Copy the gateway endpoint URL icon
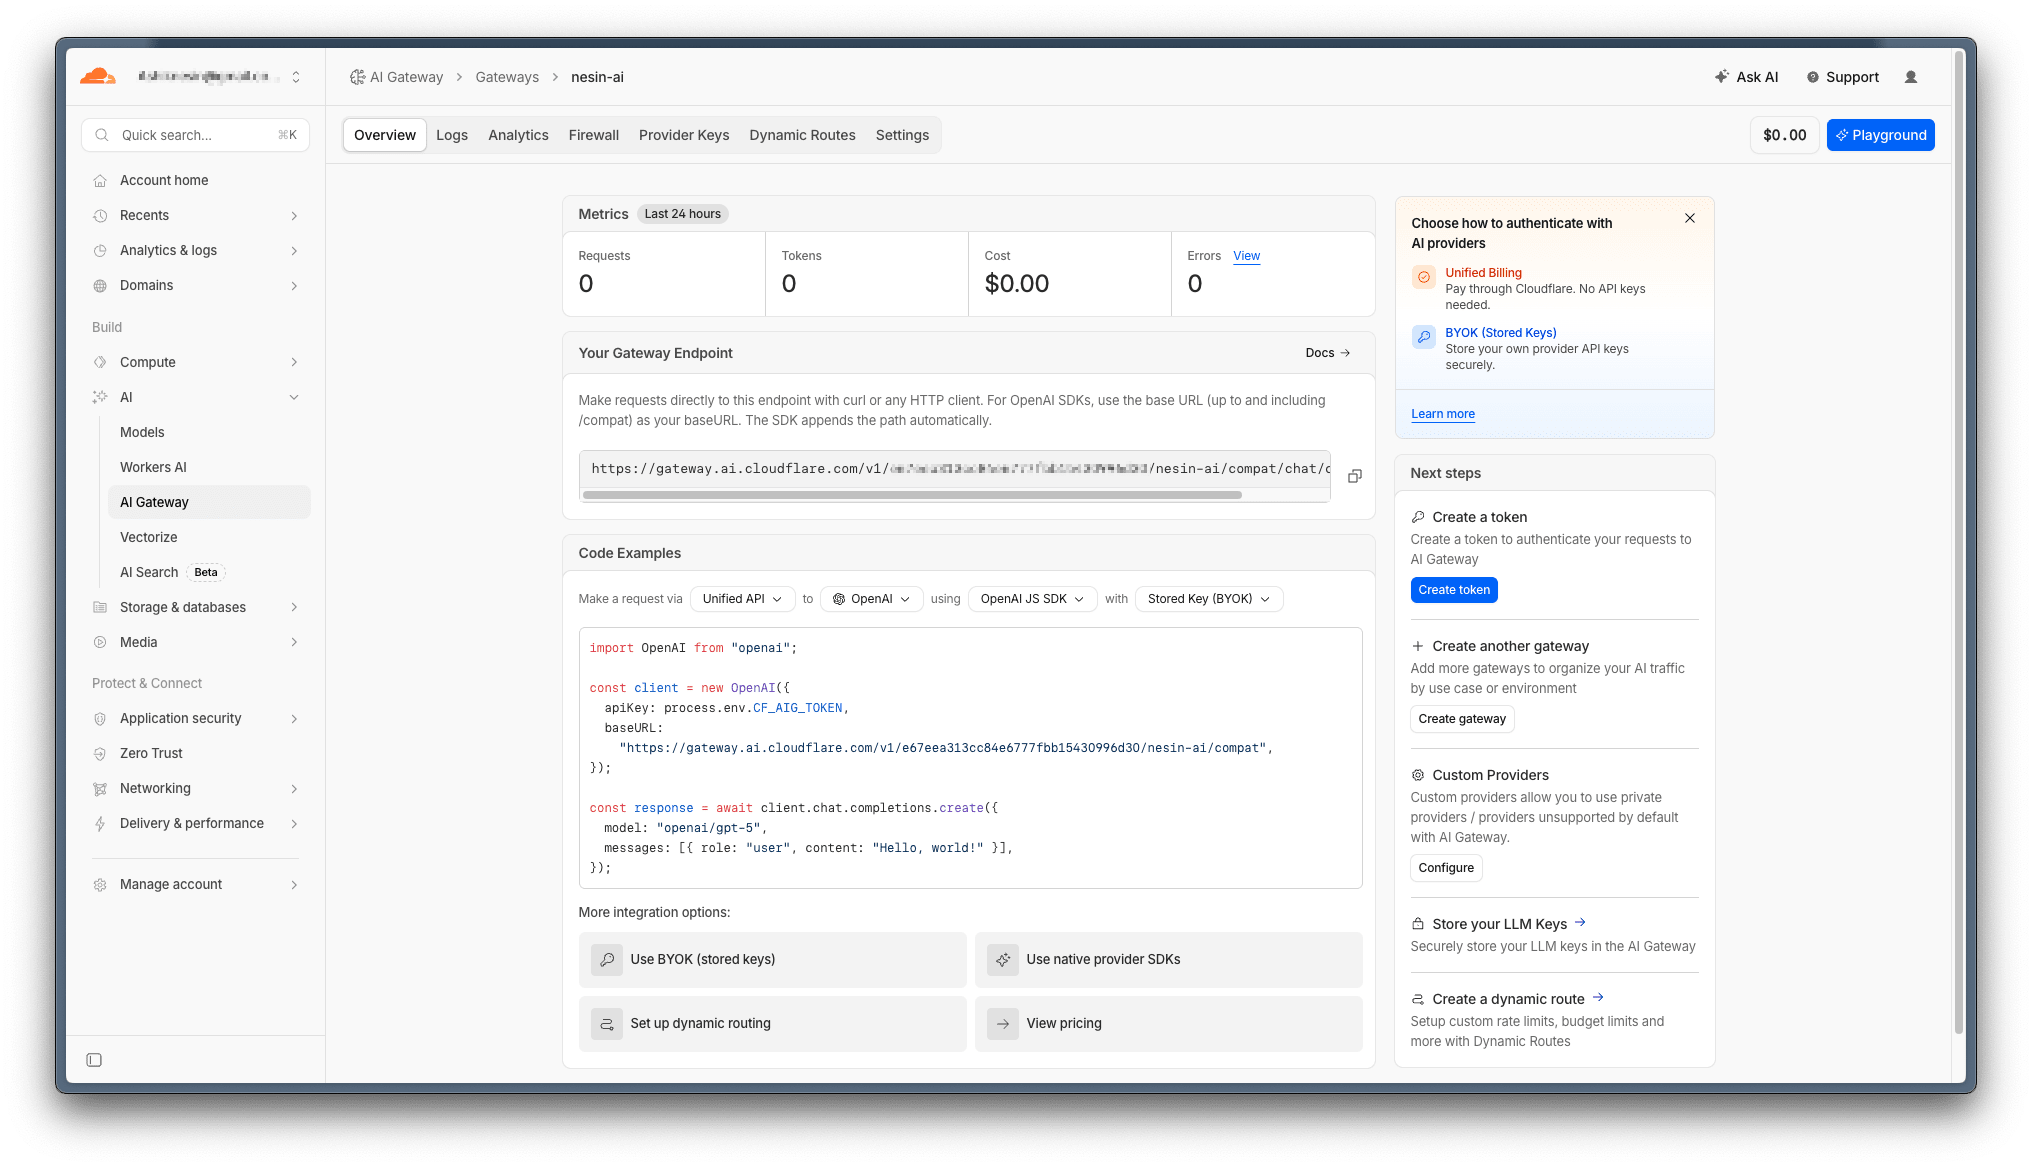This screenshot has height=1167, width=2032. (1354, 476)
